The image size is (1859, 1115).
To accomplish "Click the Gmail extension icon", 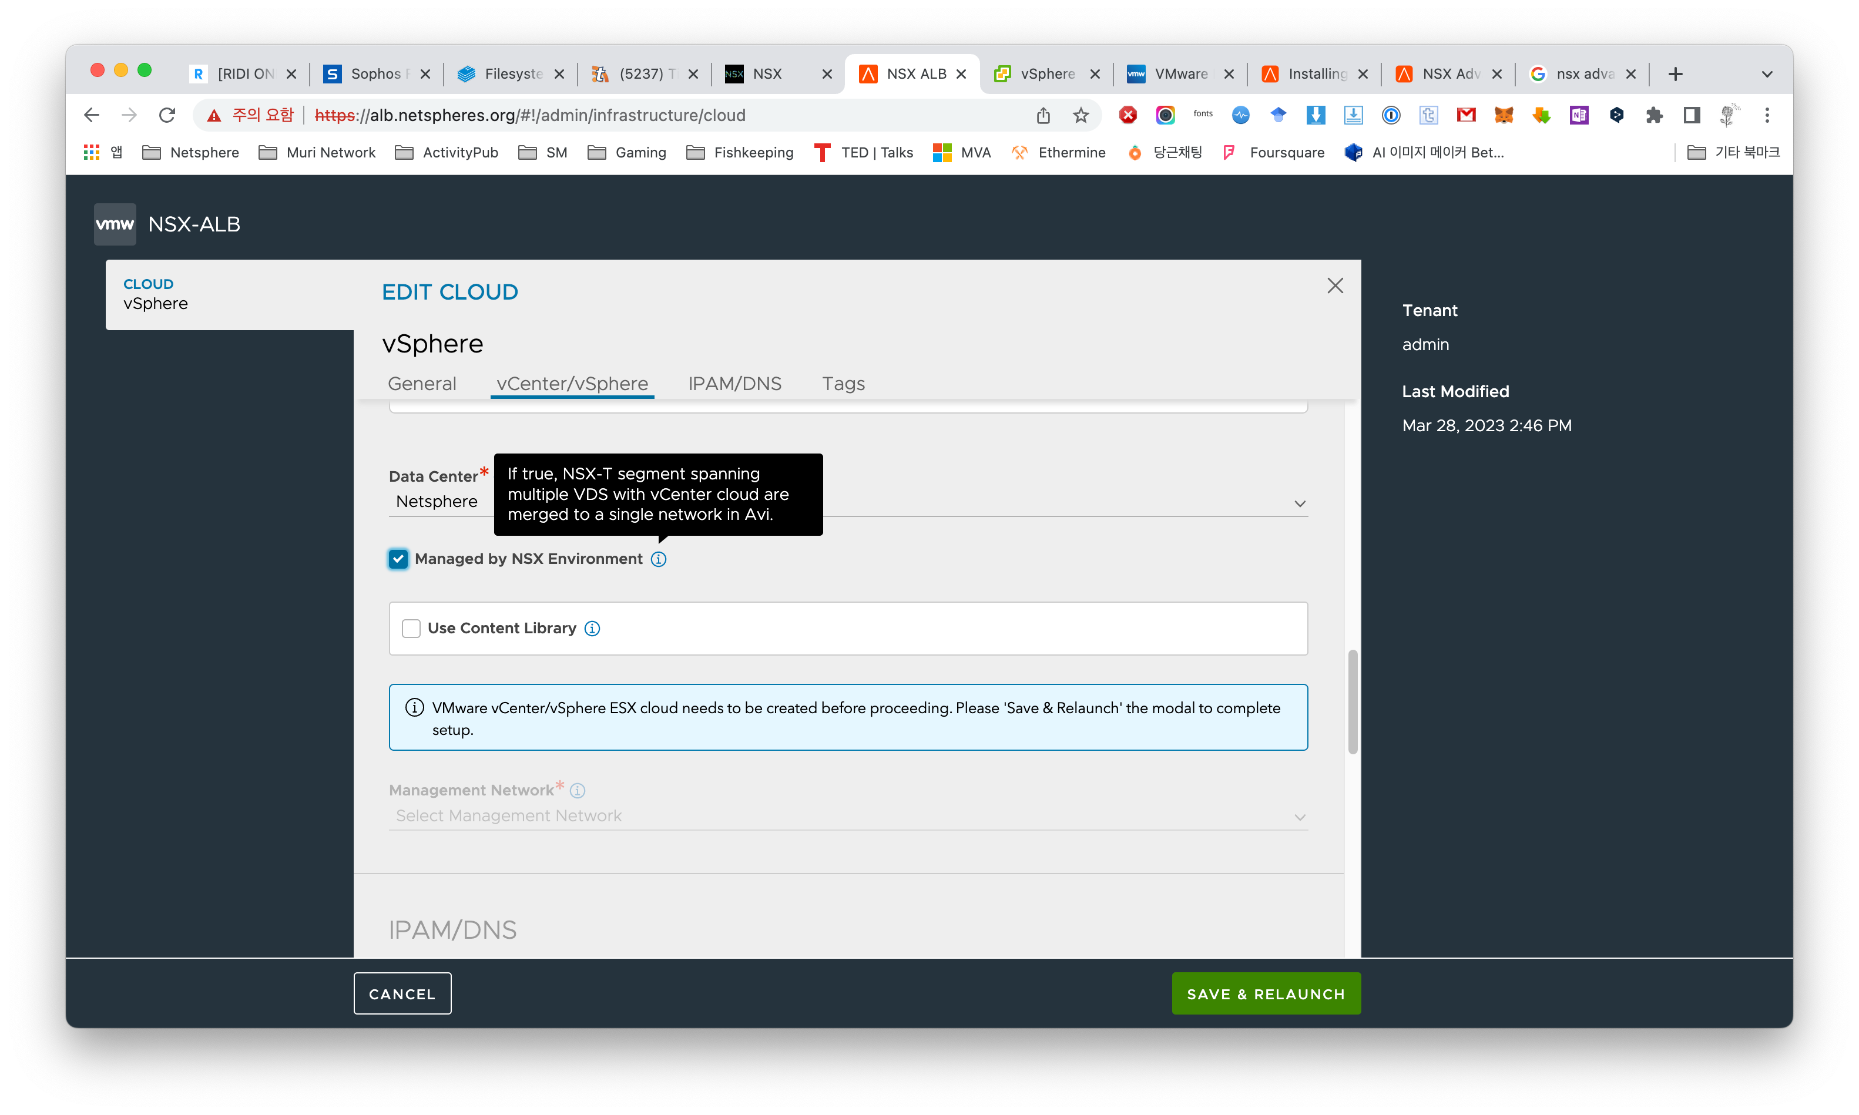I will (1466, 115).
